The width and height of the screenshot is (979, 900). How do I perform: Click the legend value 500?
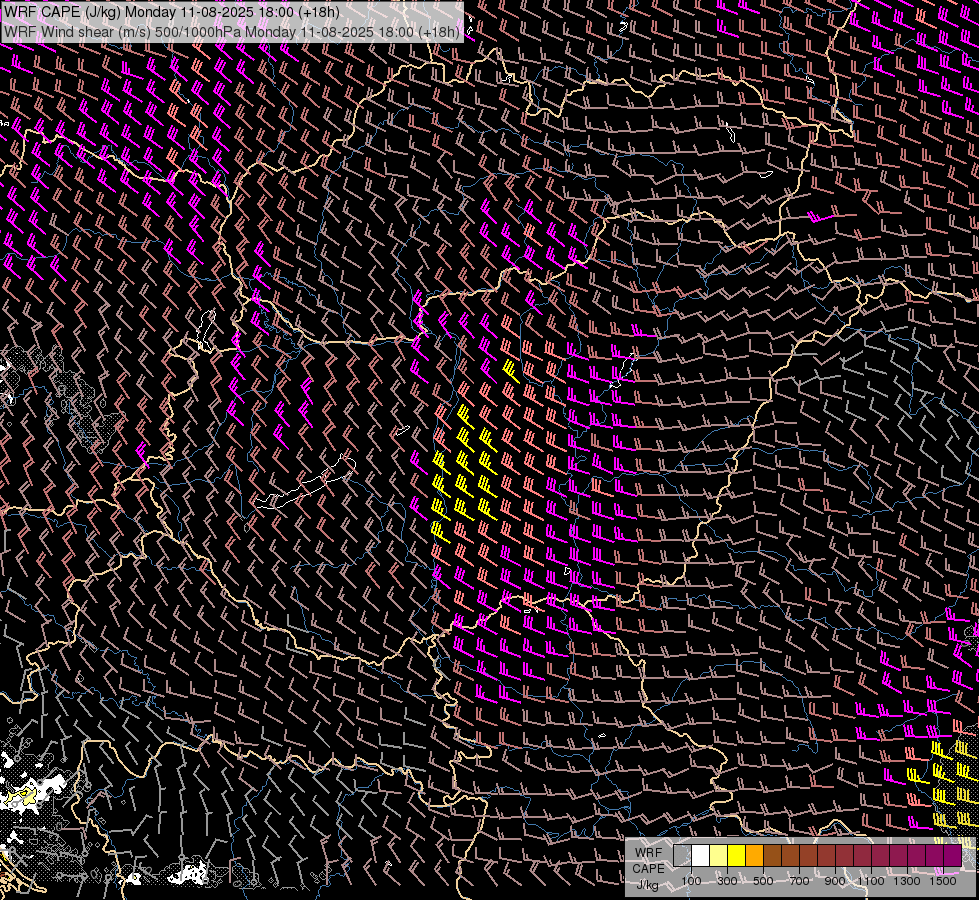(763, 881)
